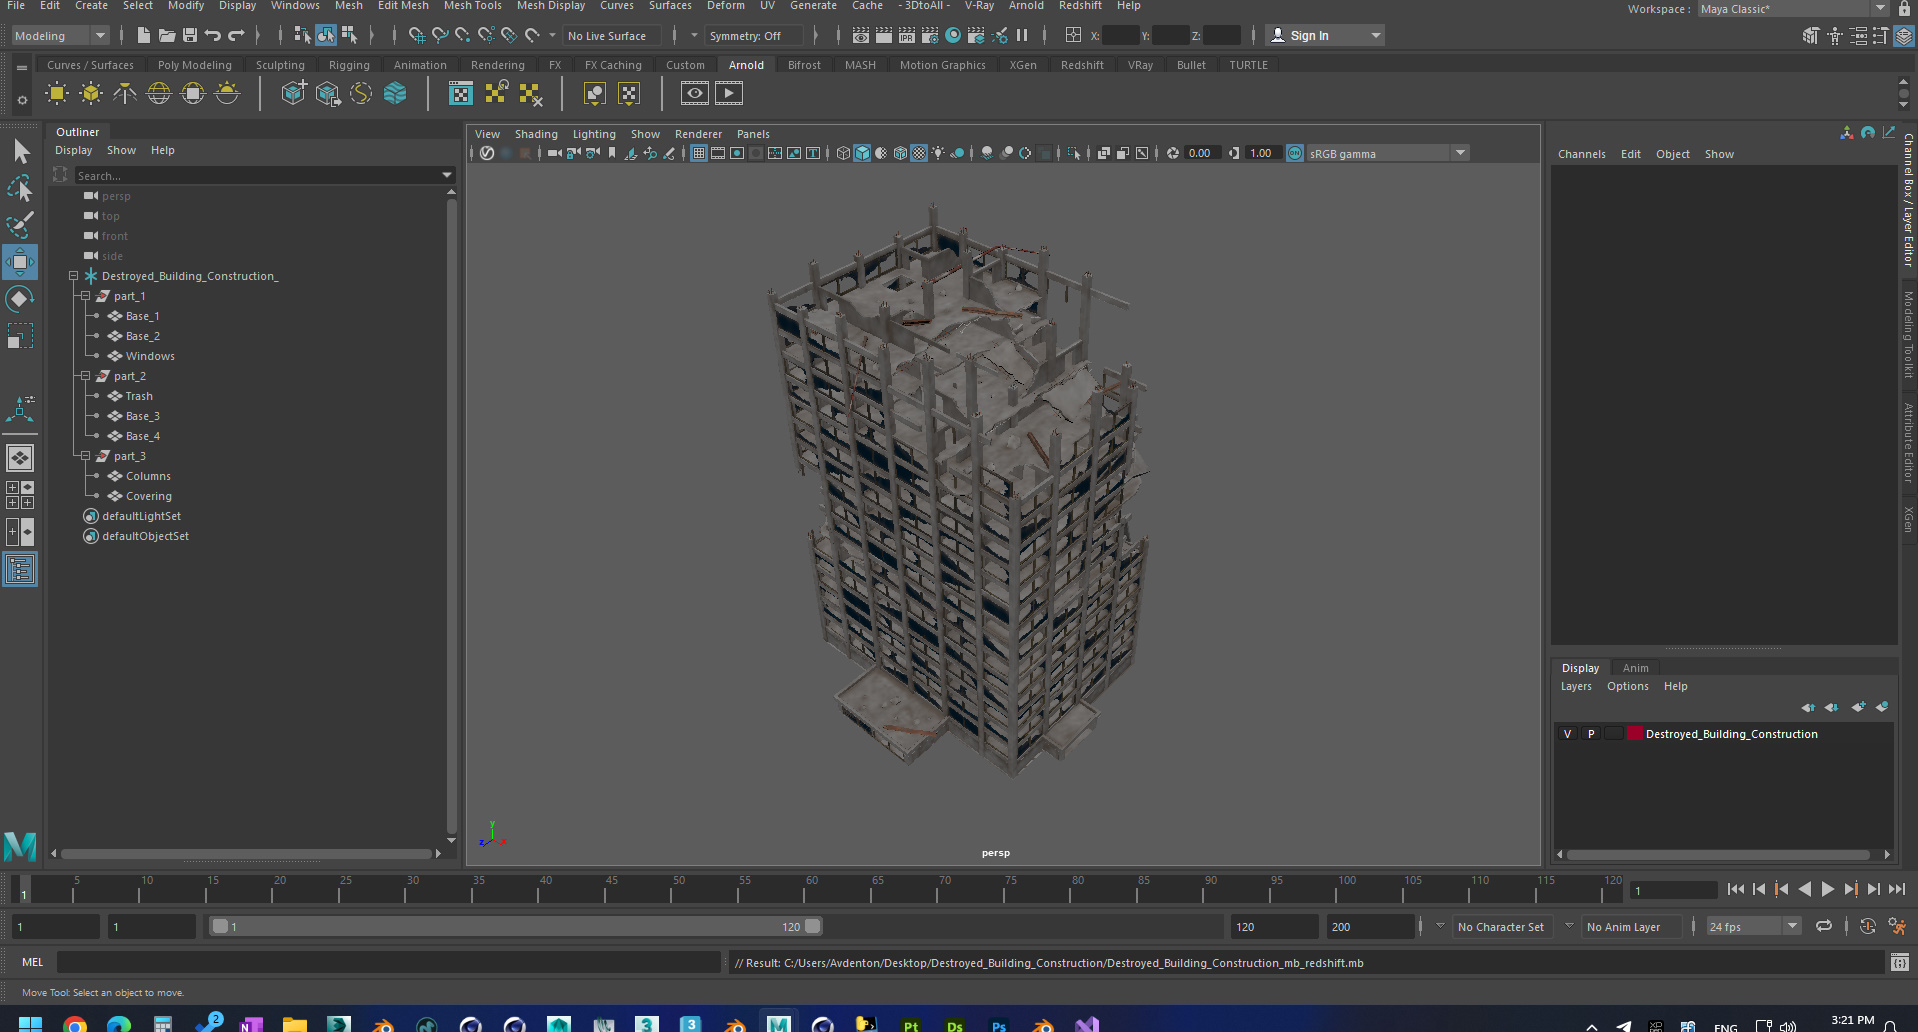Select the Trash mesh in Outliner
The image size is (1918, 1032).
[139, 396]
